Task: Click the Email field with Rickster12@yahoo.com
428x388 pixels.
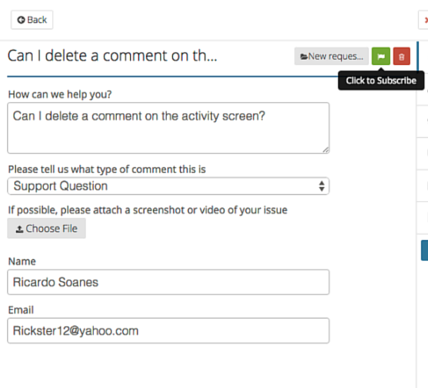Action: coord(168,331)
